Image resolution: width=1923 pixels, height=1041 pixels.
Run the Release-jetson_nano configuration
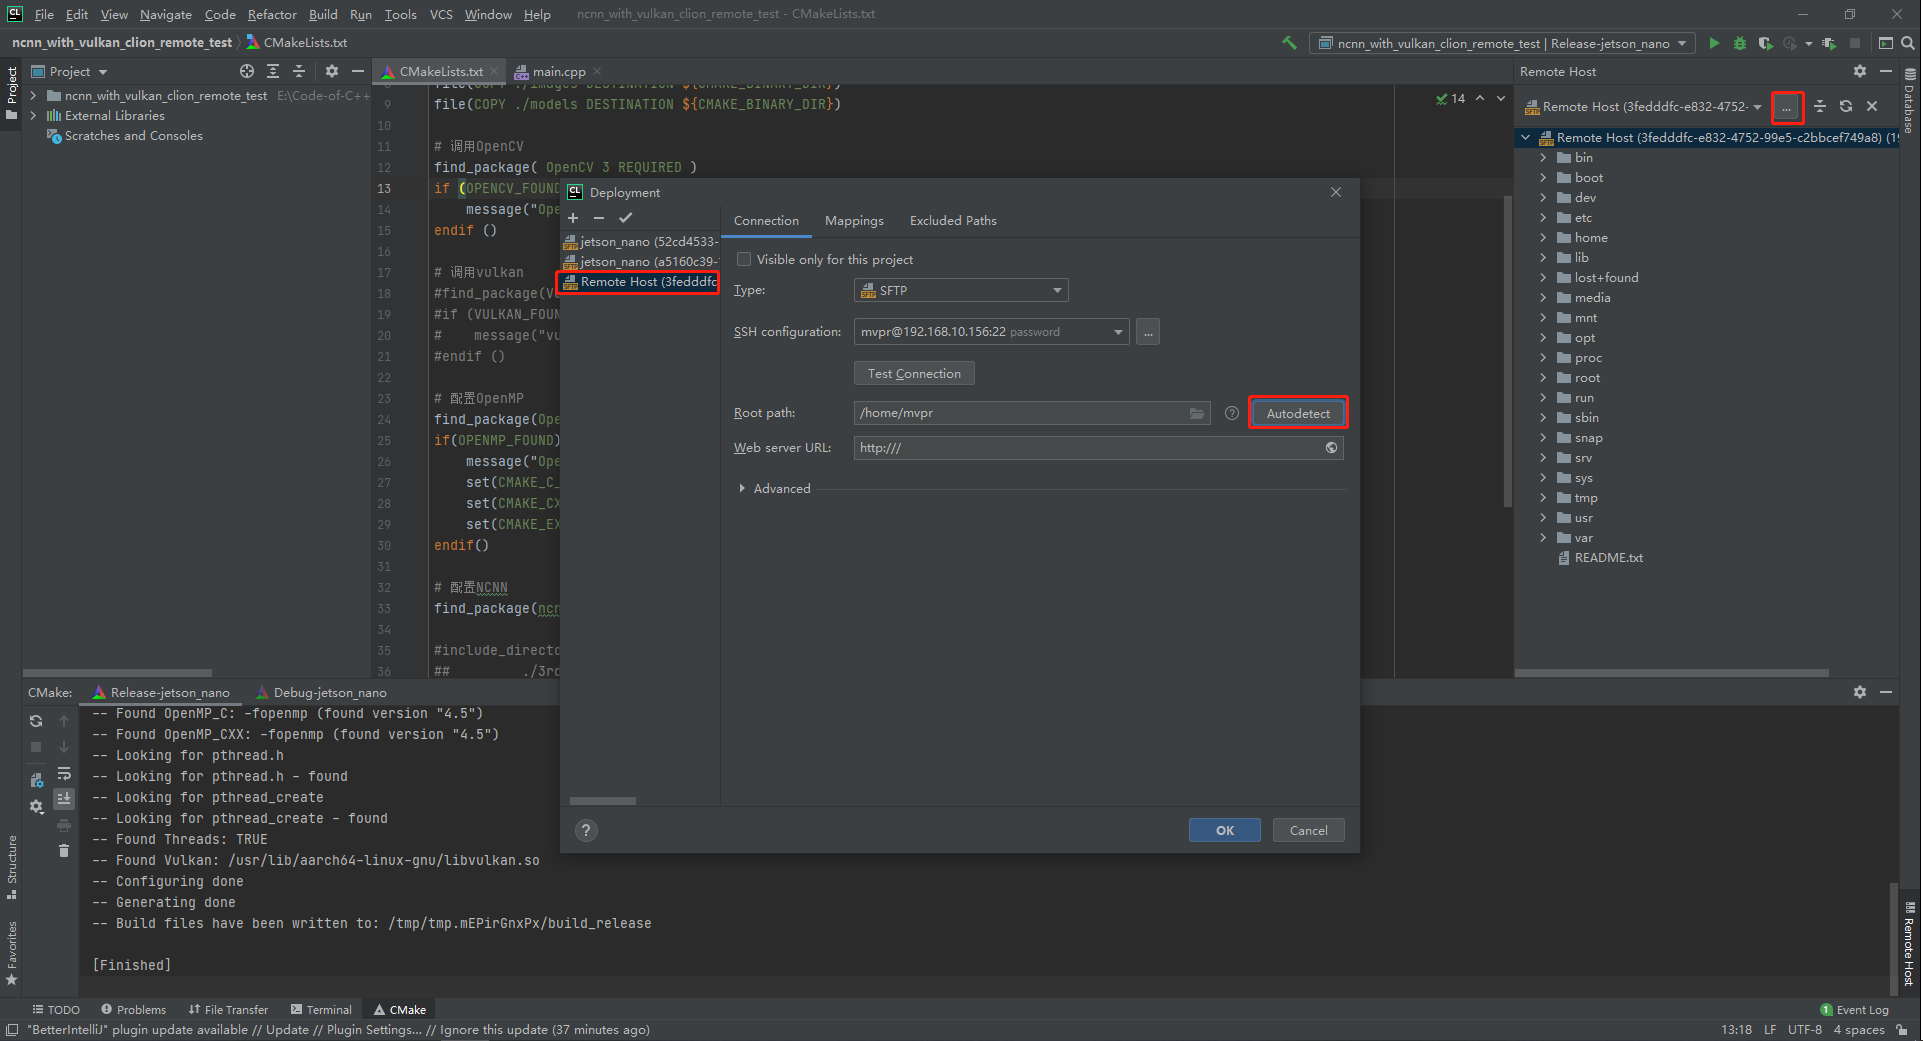[1714, 43]
